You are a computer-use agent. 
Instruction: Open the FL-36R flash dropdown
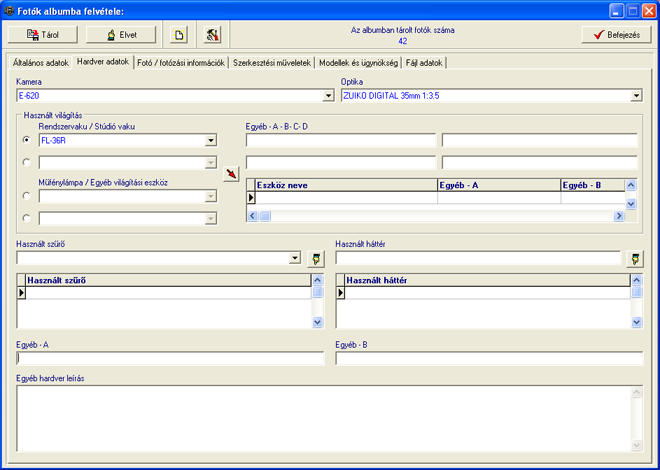211,141
